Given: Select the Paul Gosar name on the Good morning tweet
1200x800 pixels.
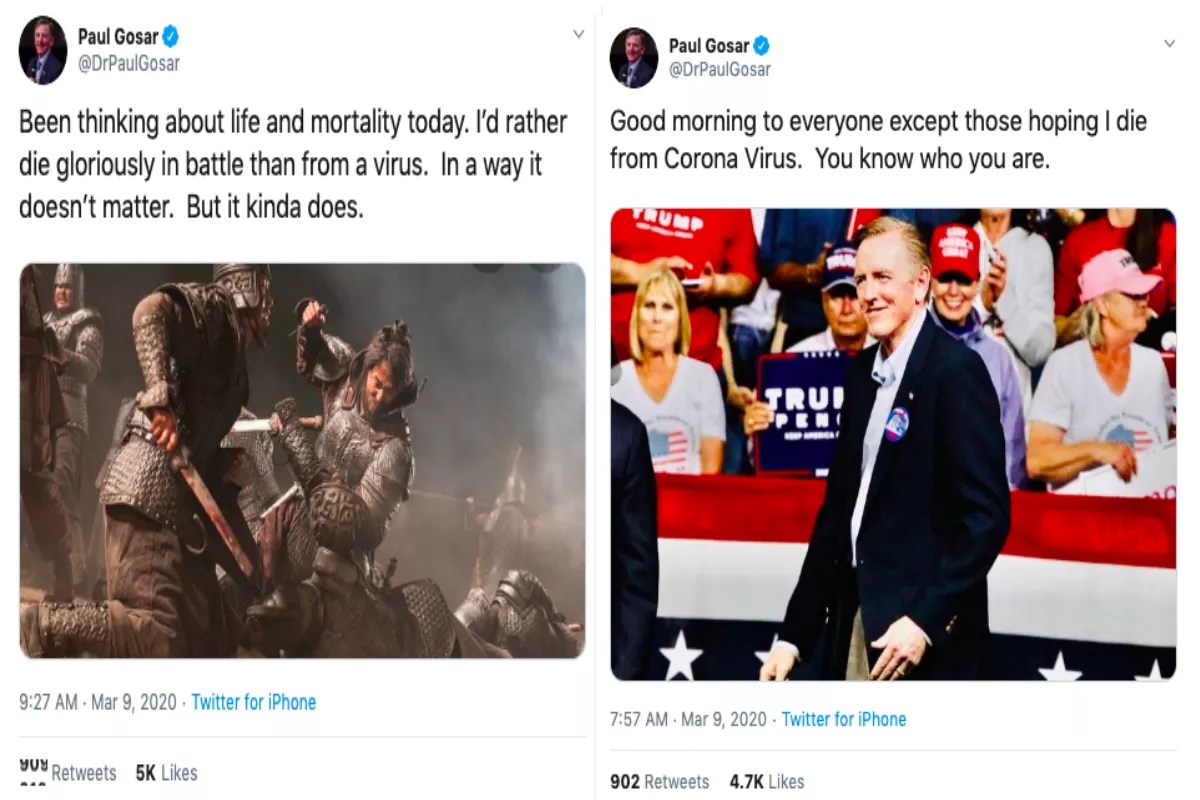Looking at the screenshot, I should coord(708,45).
